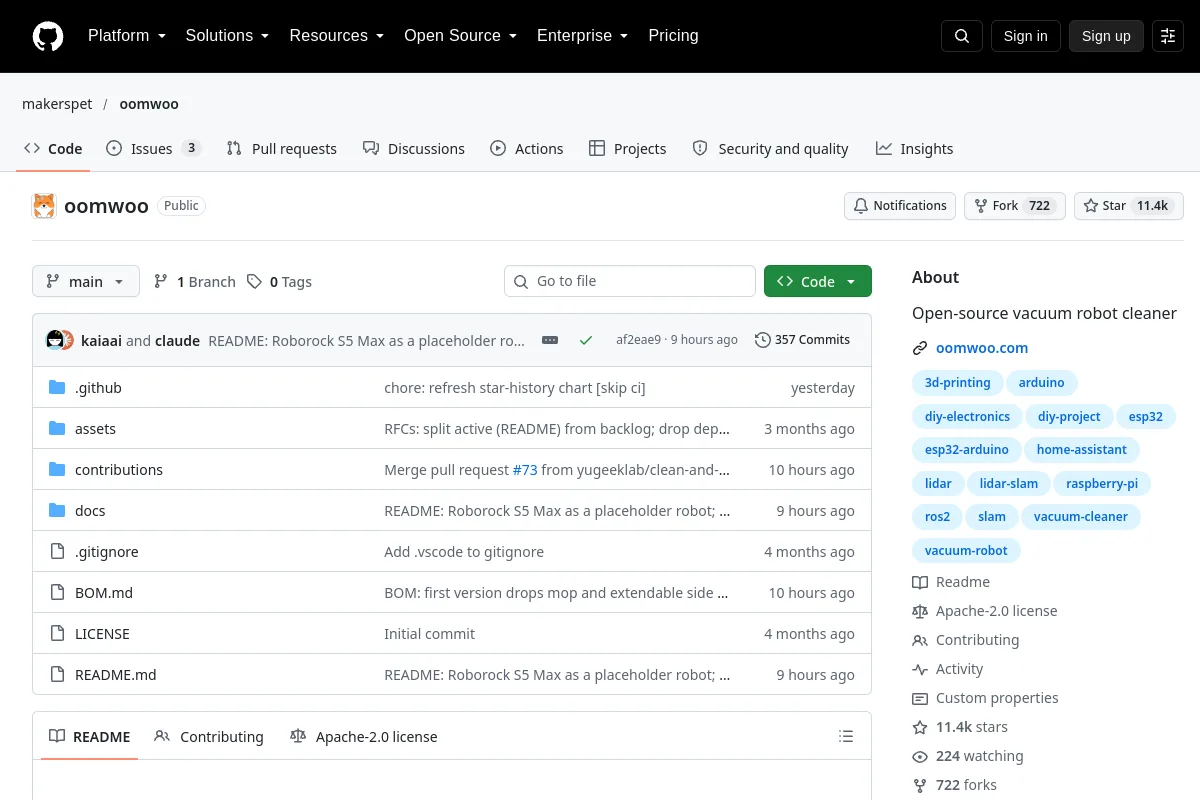The image size is (1200, 800).
Task: Open the appearance settings icon button
Action: (x=1168, y=36)
